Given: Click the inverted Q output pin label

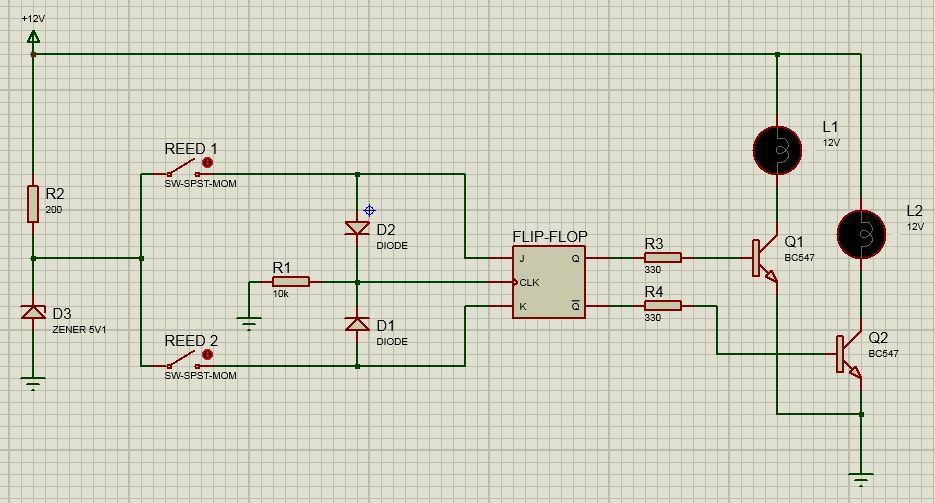Looking at the screenshot, I should click(x=575, y=306).
